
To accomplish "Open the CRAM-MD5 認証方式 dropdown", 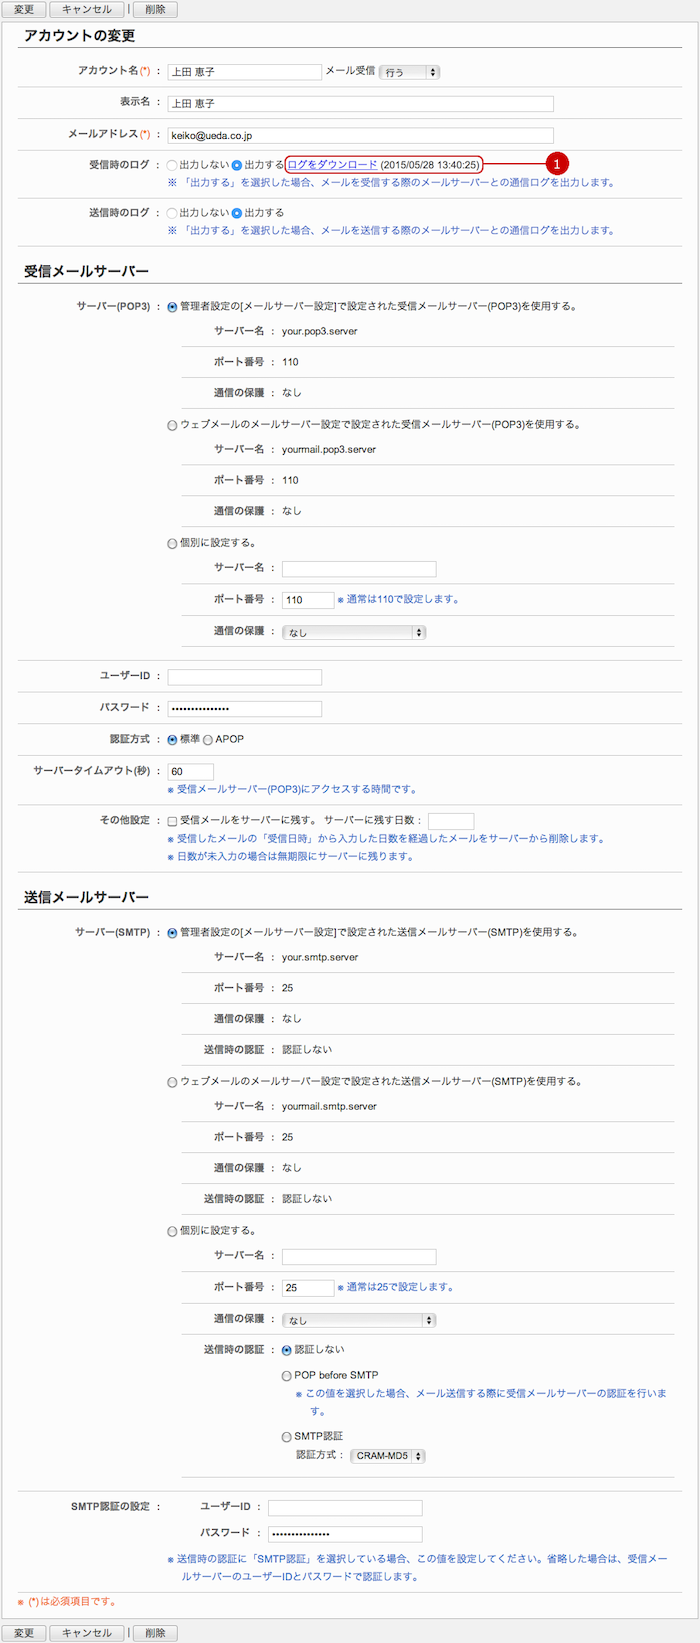I will coord(388,1456).
